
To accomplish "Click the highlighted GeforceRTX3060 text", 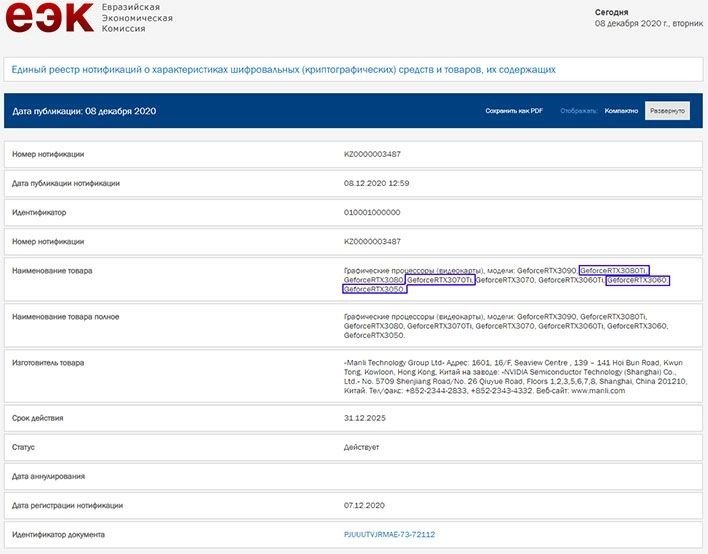I will point(638,280).
